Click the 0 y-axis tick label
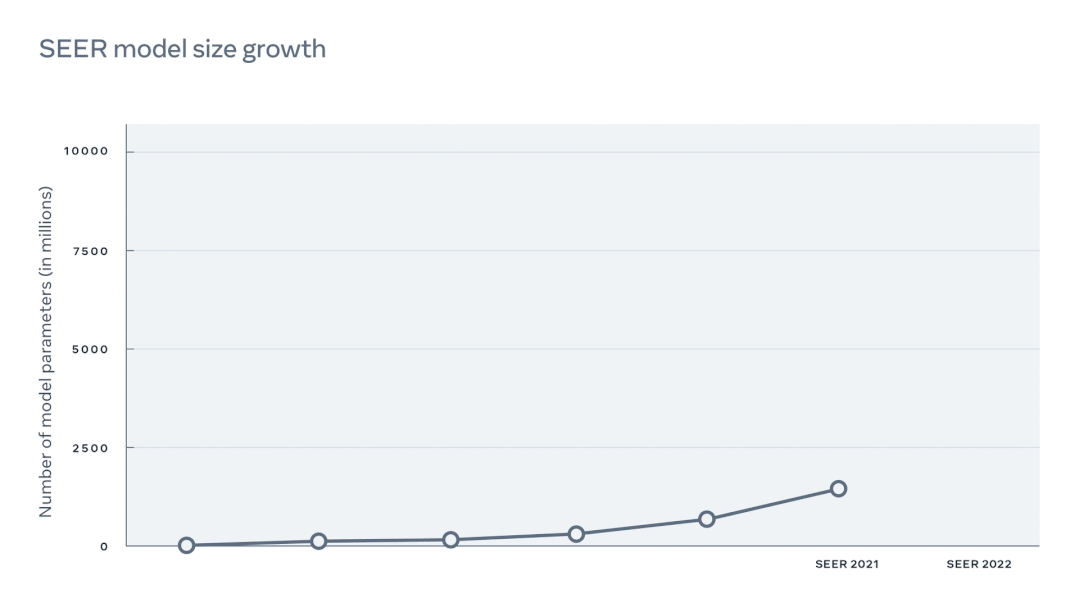The image size is (1079, 607). tap(103, 546)
